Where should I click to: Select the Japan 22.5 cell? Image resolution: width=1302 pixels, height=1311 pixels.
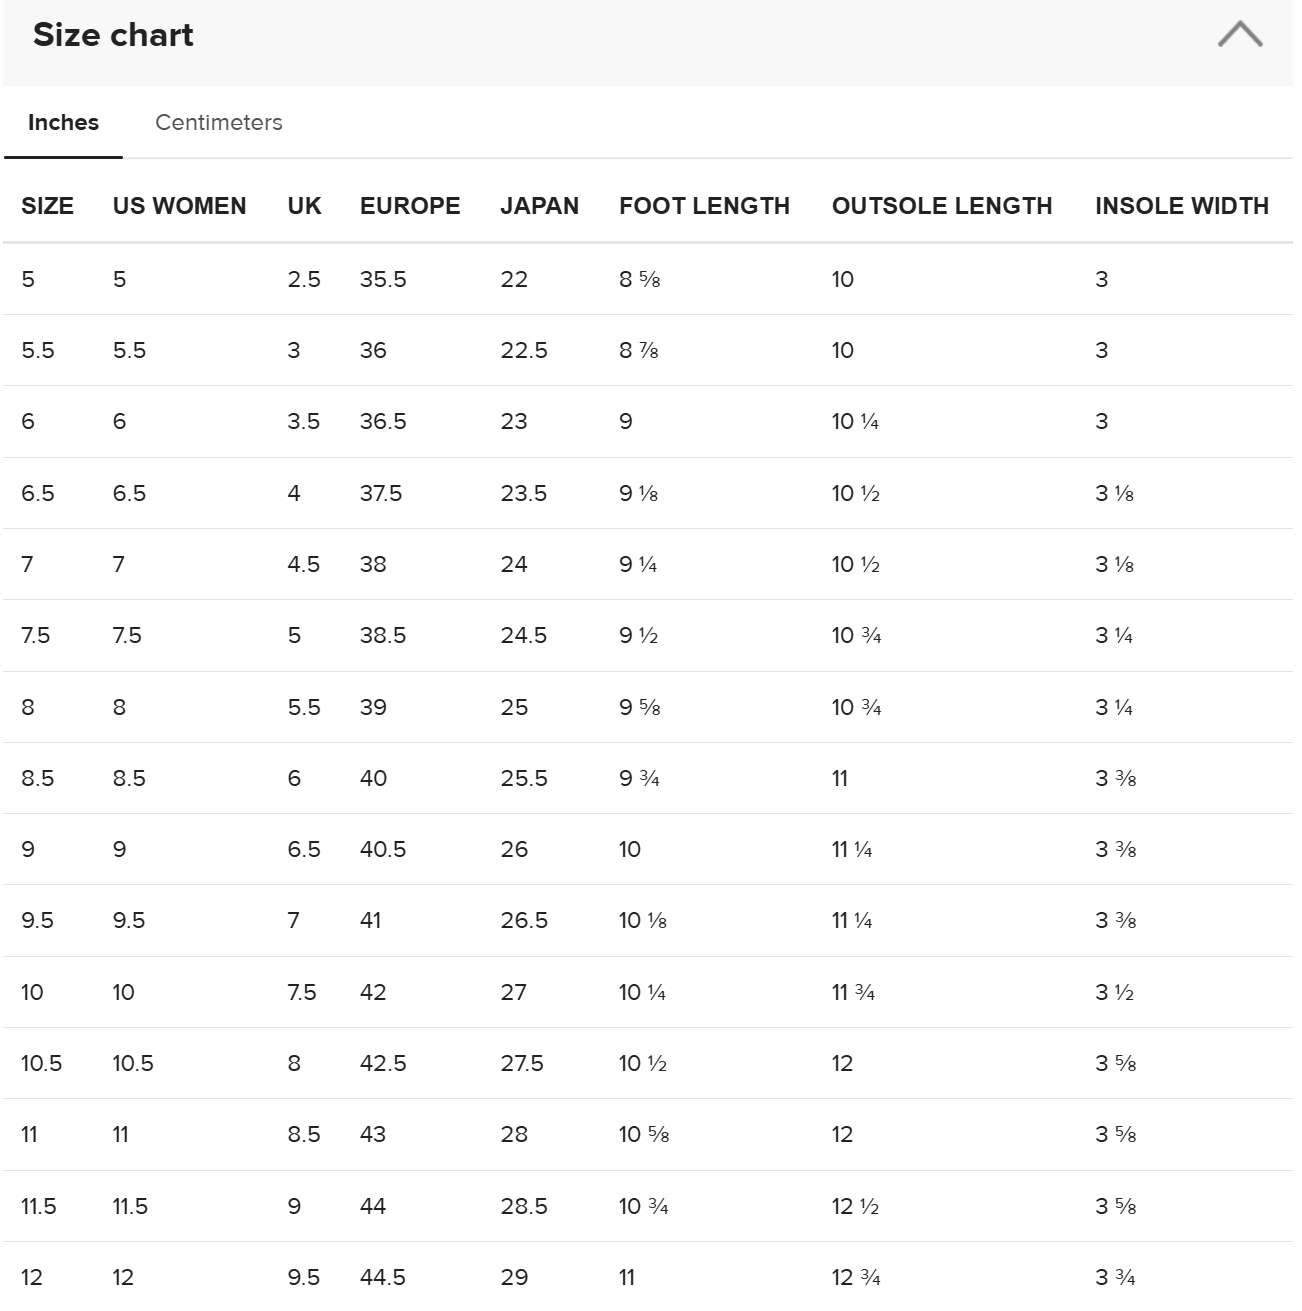click(524, 350)
